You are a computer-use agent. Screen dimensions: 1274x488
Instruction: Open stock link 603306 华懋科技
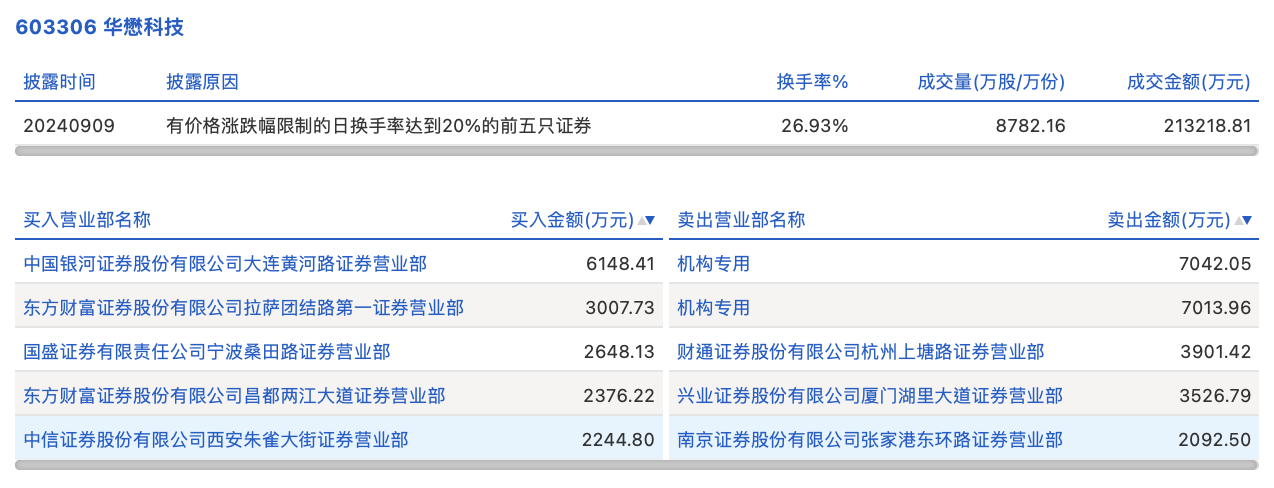click(100, 27)
